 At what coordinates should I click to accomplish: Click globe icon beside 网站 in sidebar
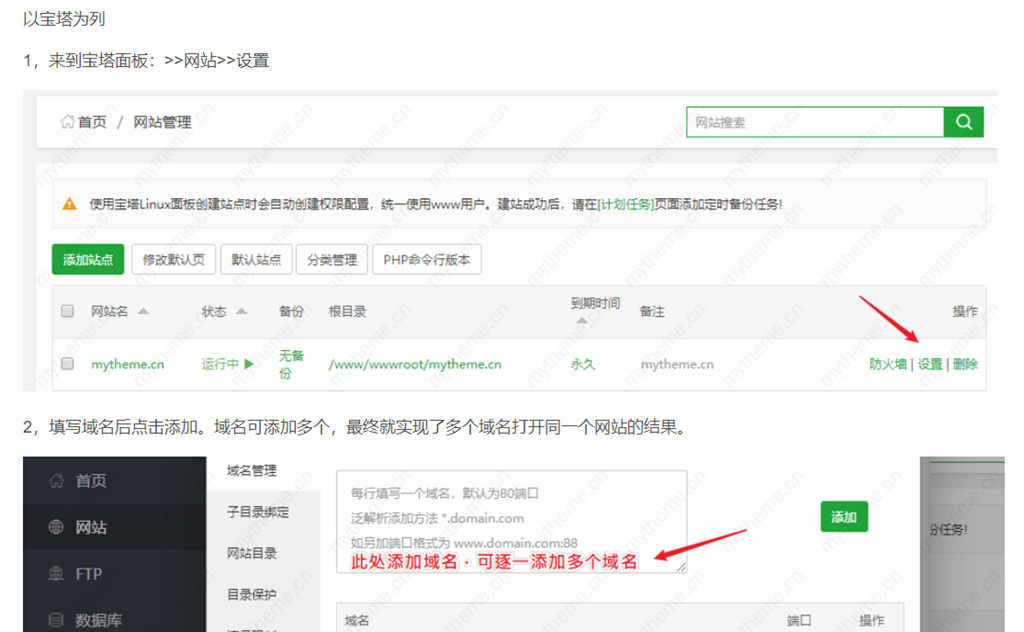(x=56, y=527)
